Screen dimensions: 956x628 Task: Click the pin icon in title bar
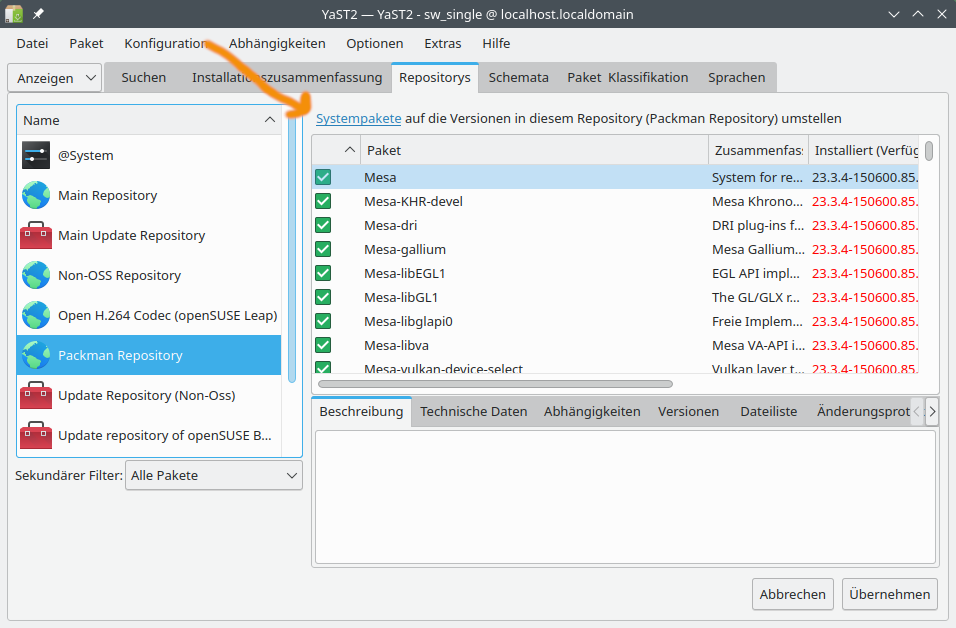(x=38, y=15)
